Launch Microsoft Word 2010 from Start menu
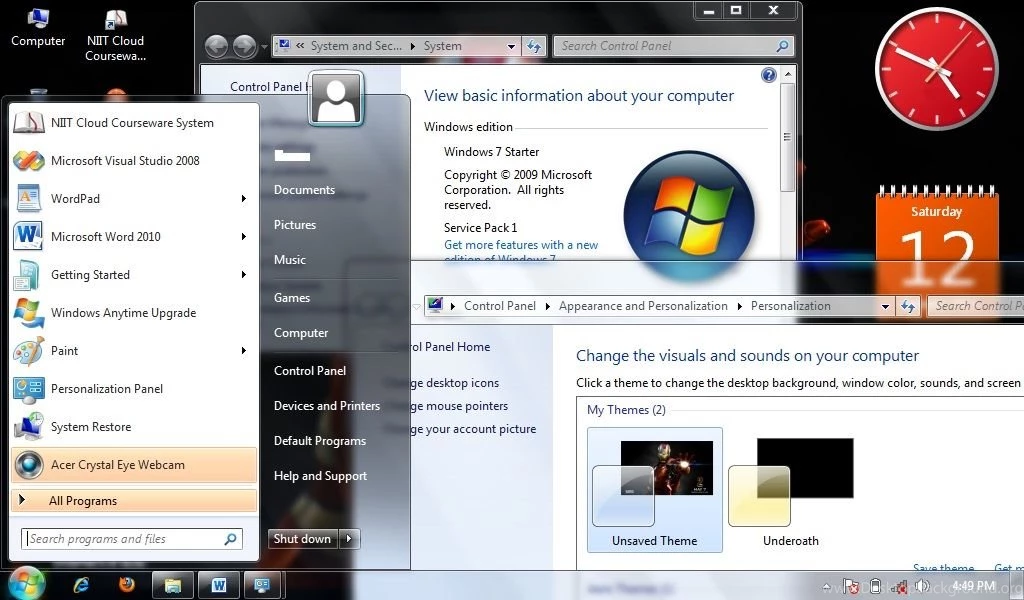 point(134,236)
